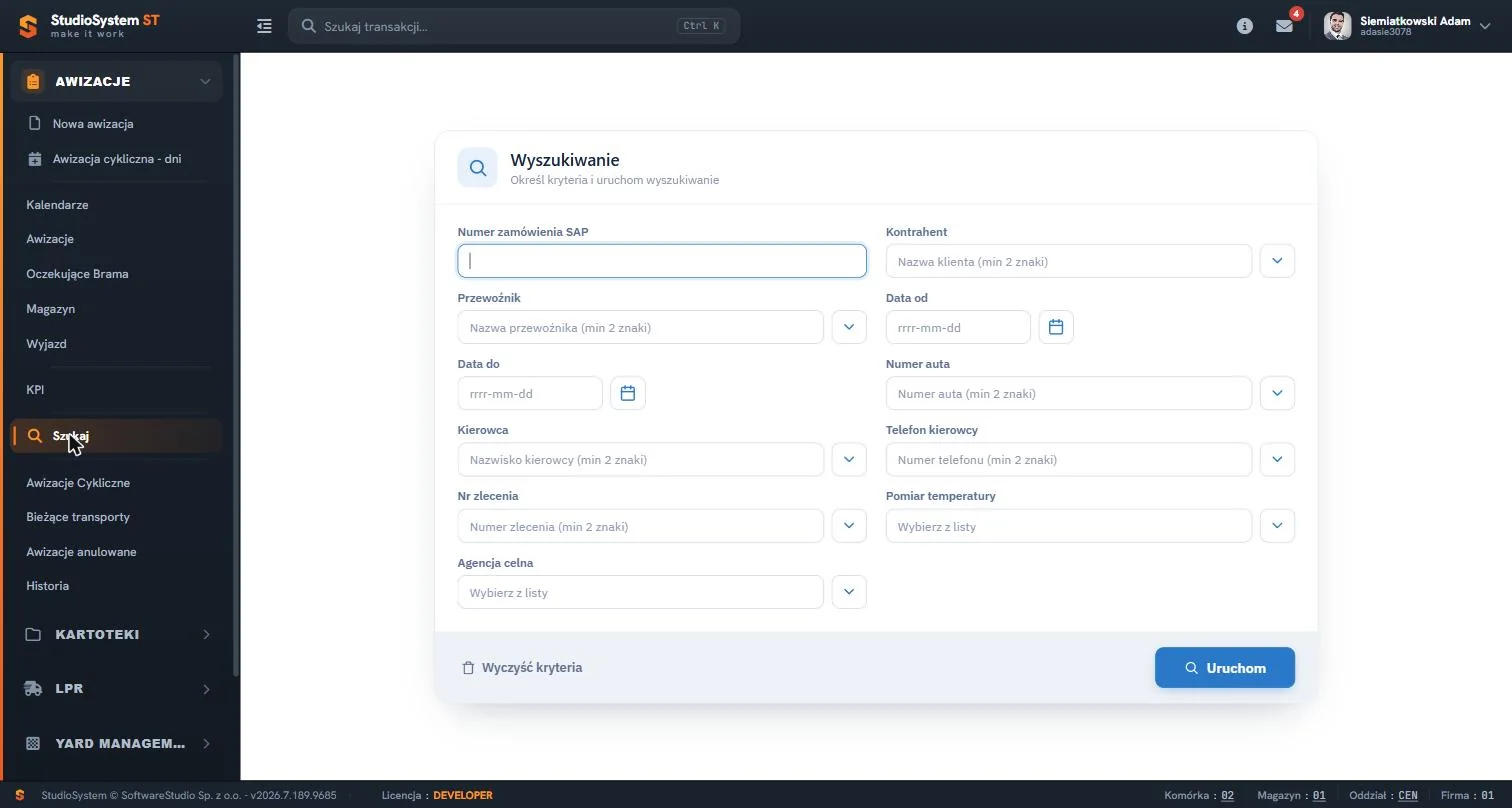Viewport: 1512px width, 808px height.
Task: Open the Nr zlecenia dropdown arrow
Action: pos(849,526)
